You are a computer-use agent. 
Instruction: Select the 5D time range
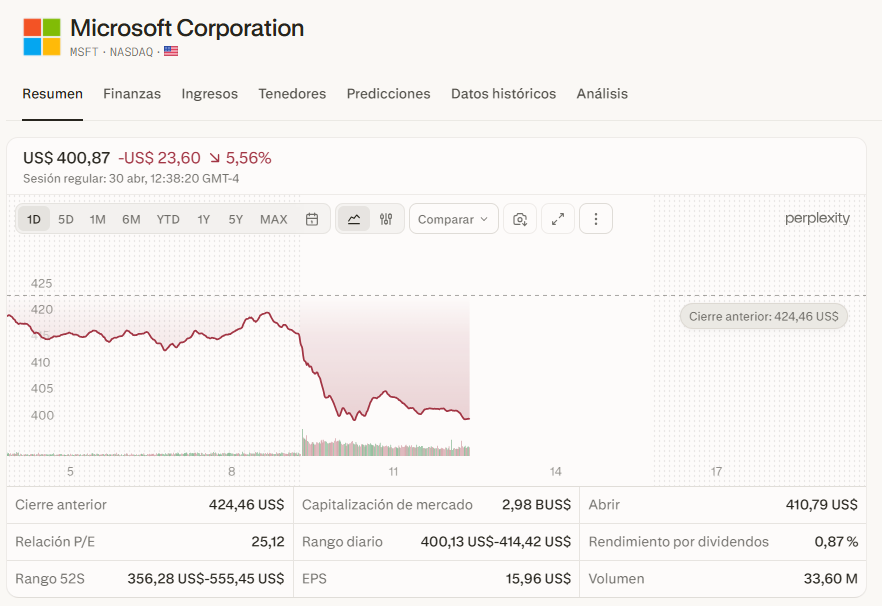66,219
